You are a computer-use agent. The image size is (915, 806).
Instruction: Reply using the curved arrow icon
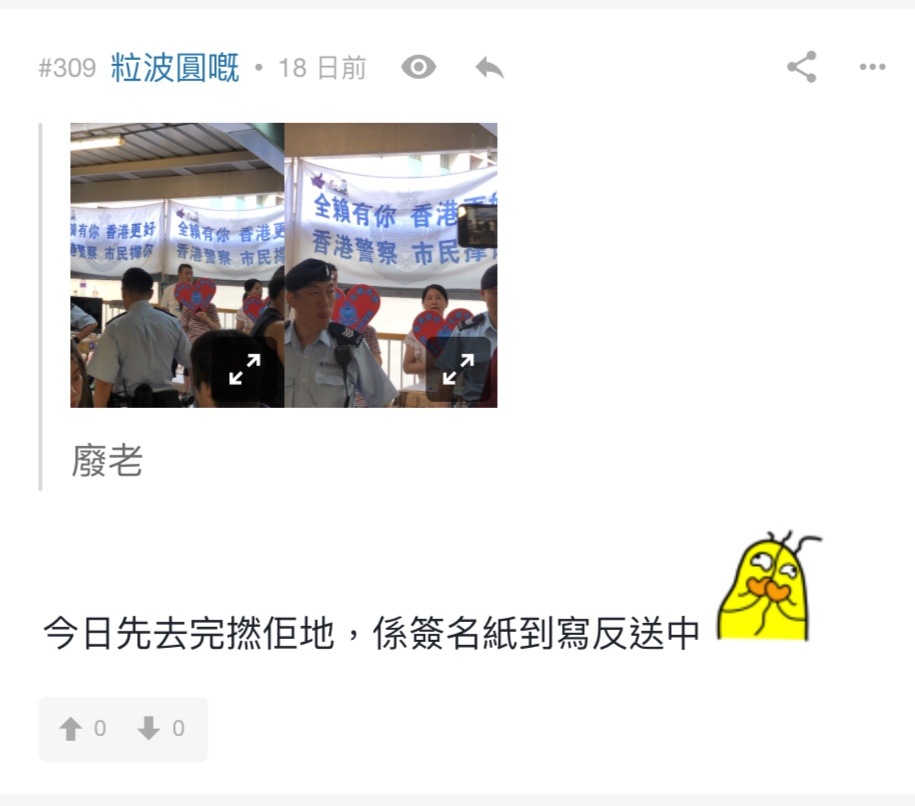pyautogui.click(x=489, y=68)
